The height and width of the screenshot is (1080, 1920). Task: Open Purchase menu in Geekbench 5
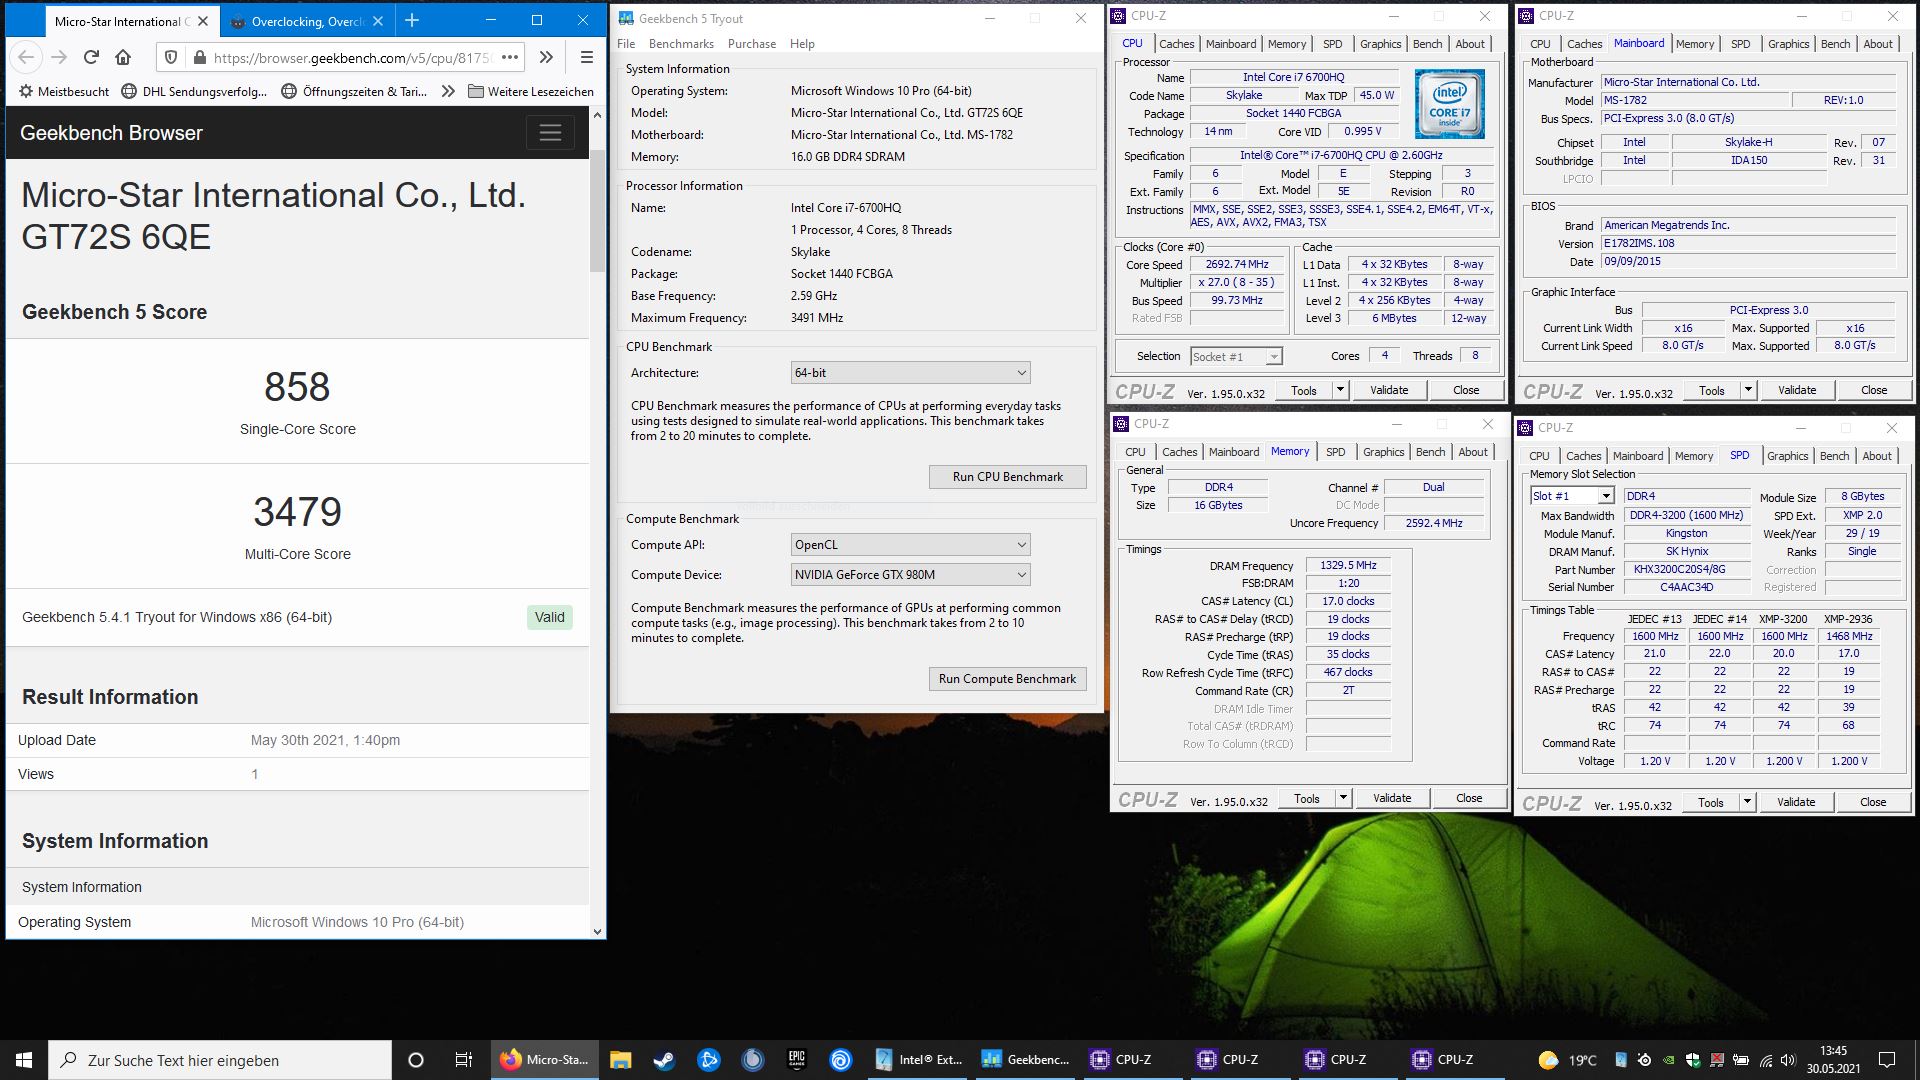tap(752, 44)
